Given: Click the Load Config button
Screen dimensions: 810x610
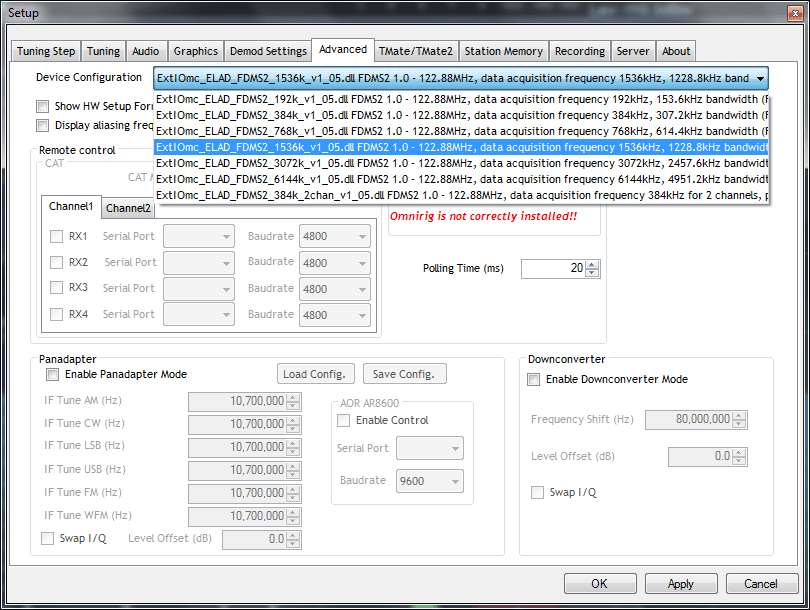Looking at the screenshot, I should click(x=315, y=373).
